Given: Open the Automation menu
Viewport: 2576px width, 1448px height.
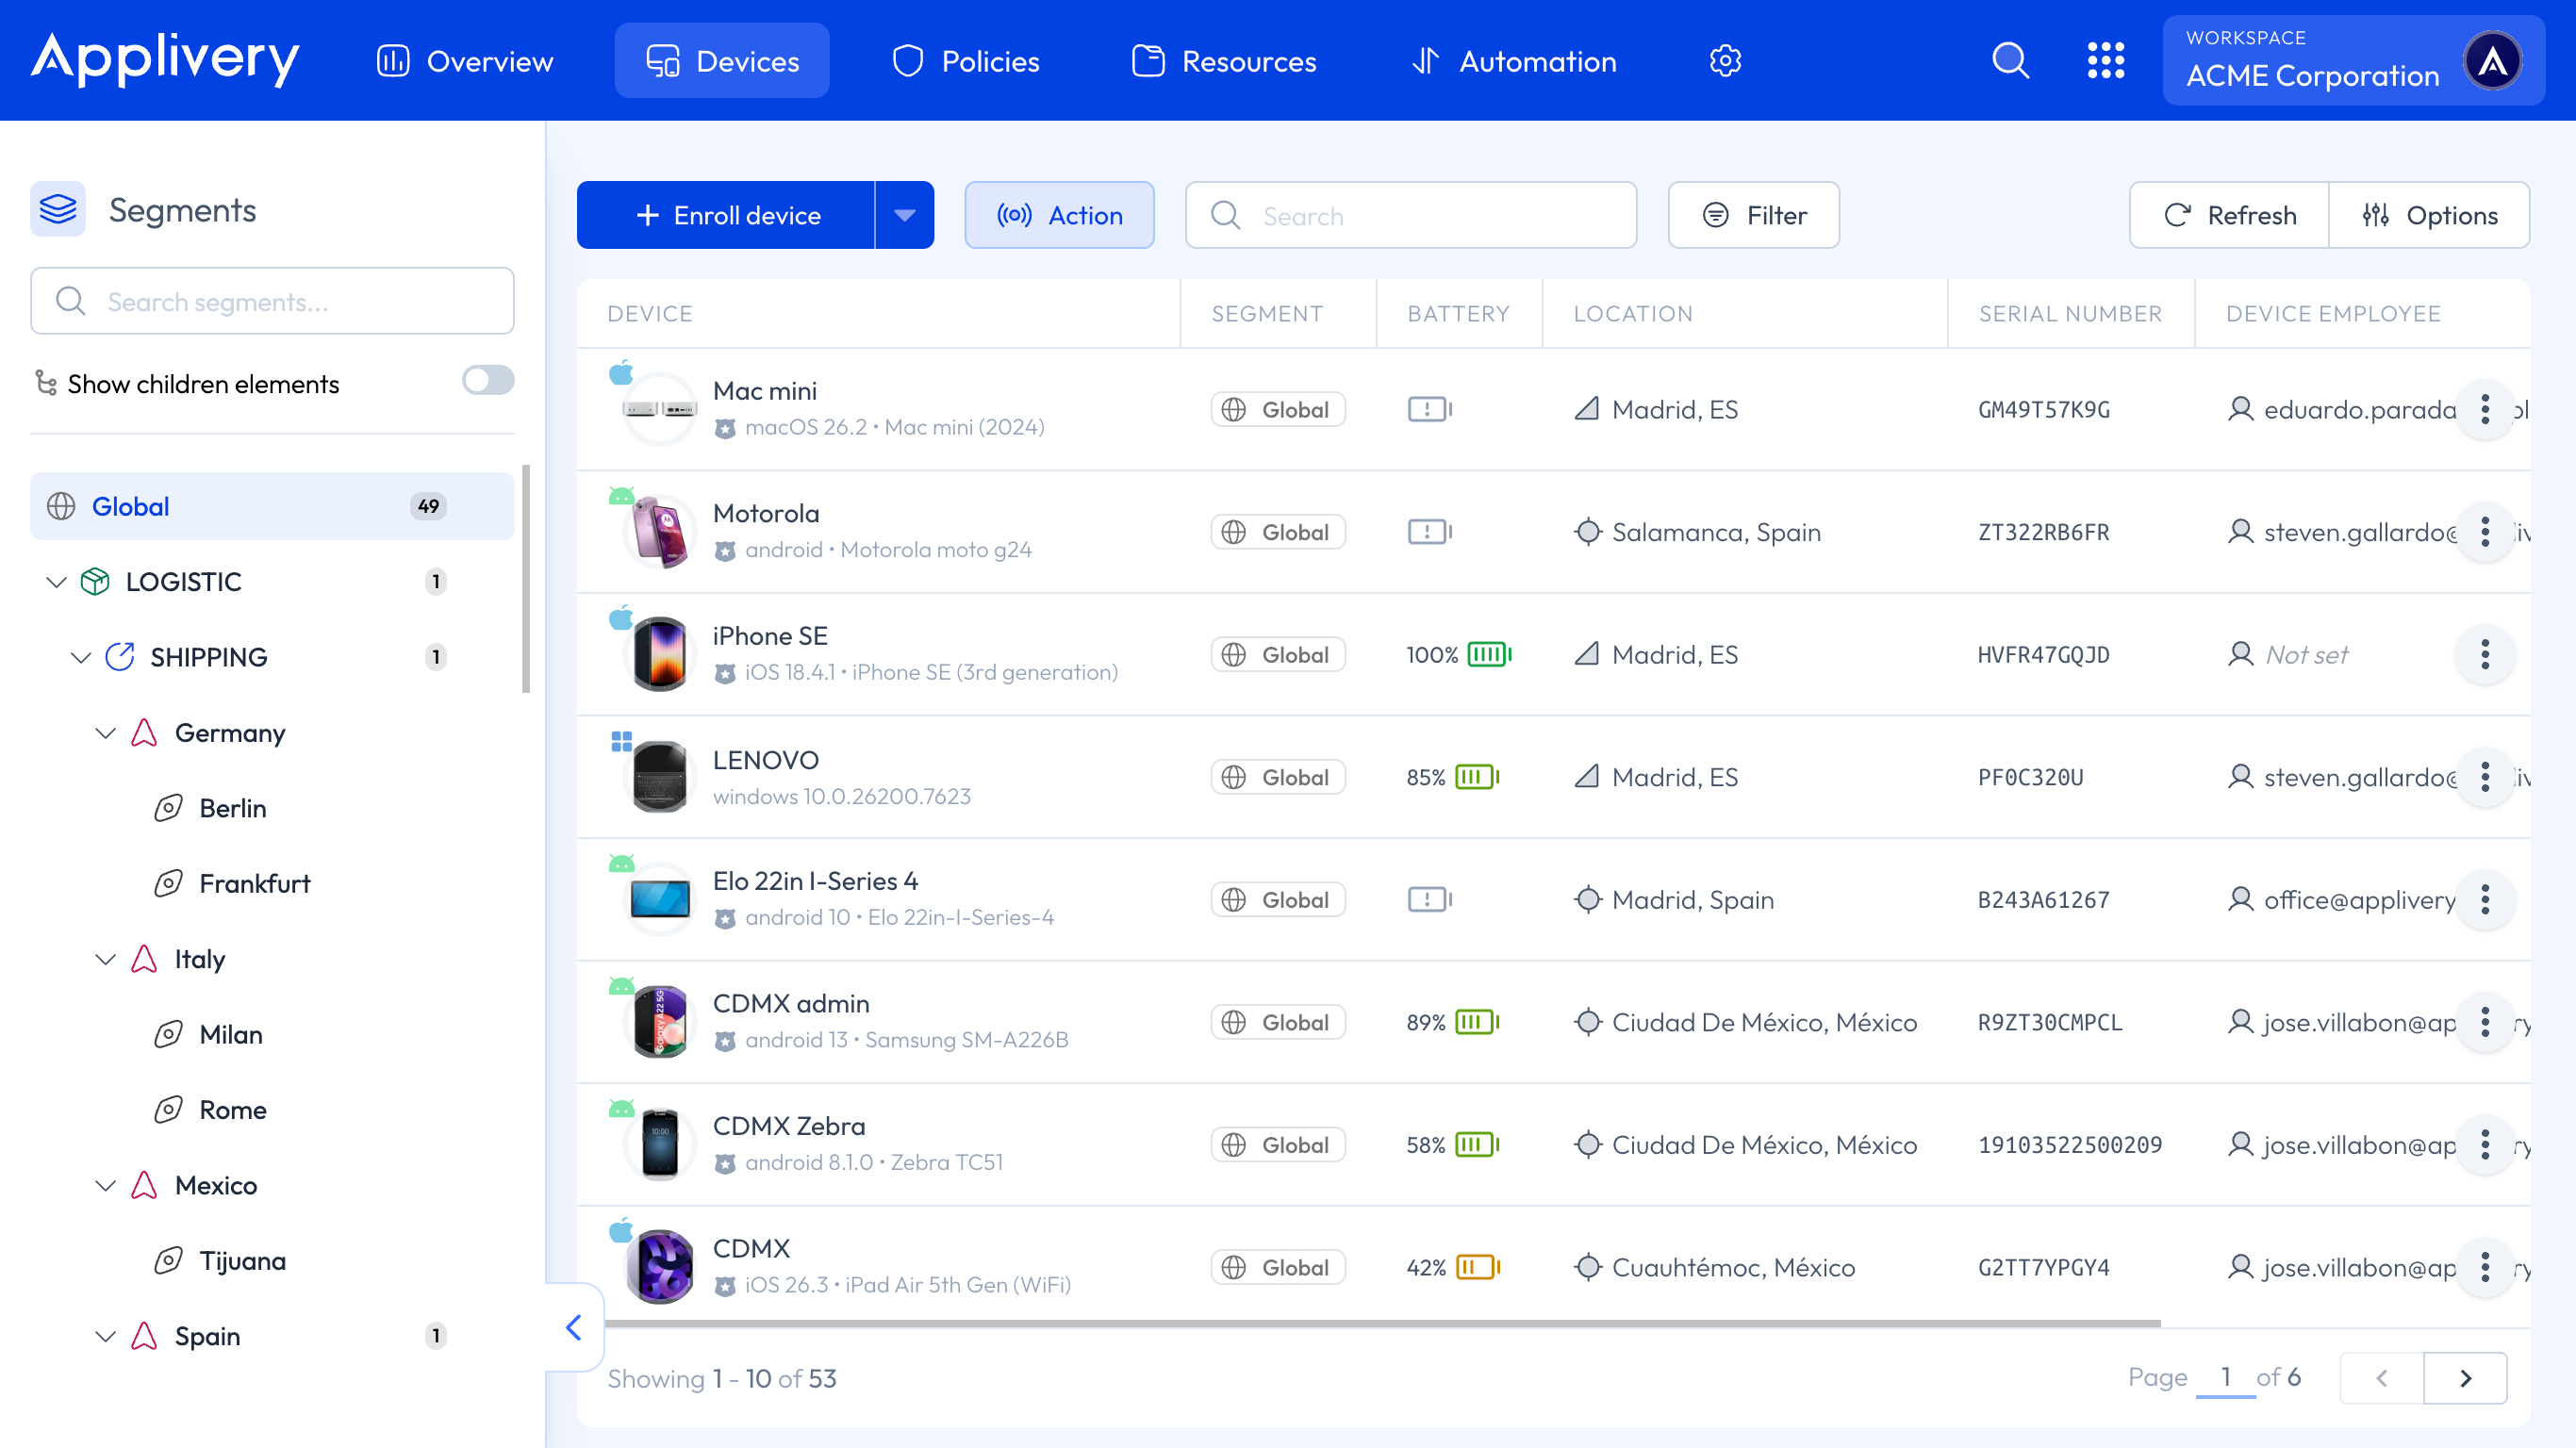Looking at the screenshot, I should click(1514, 61).
